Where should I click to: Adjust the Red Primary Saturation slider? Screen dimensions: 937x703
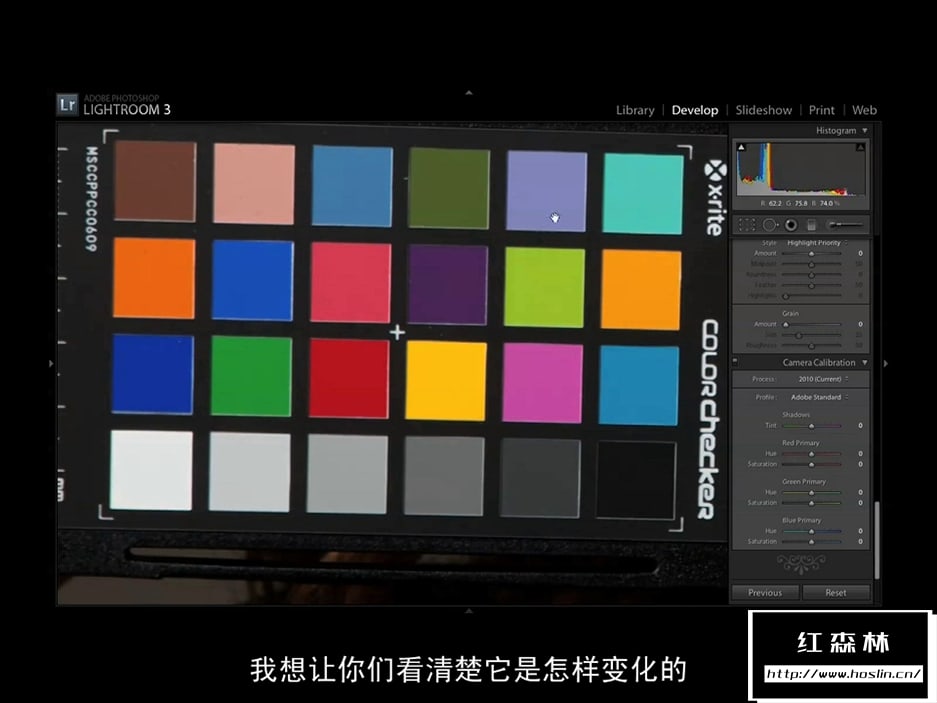point(812,464)
